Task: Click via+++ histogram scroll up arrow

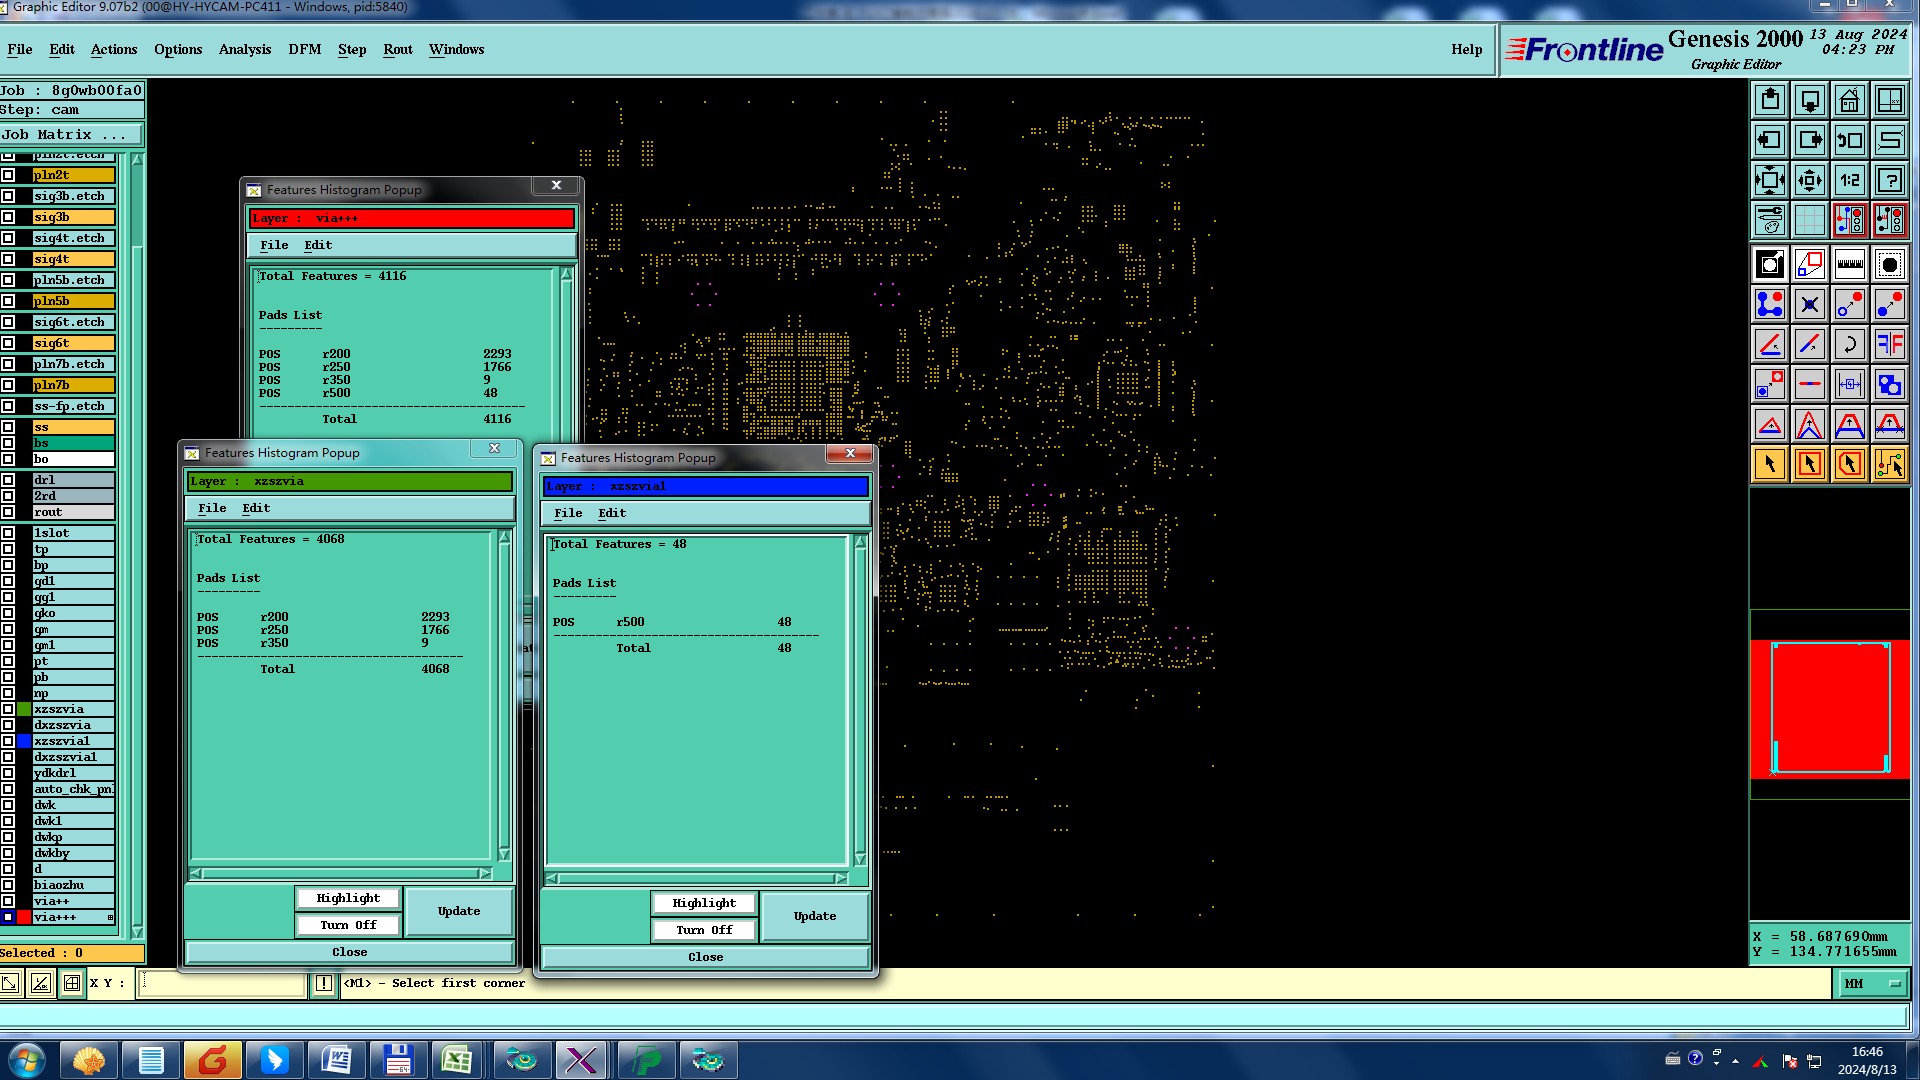Action: point(567,274)
